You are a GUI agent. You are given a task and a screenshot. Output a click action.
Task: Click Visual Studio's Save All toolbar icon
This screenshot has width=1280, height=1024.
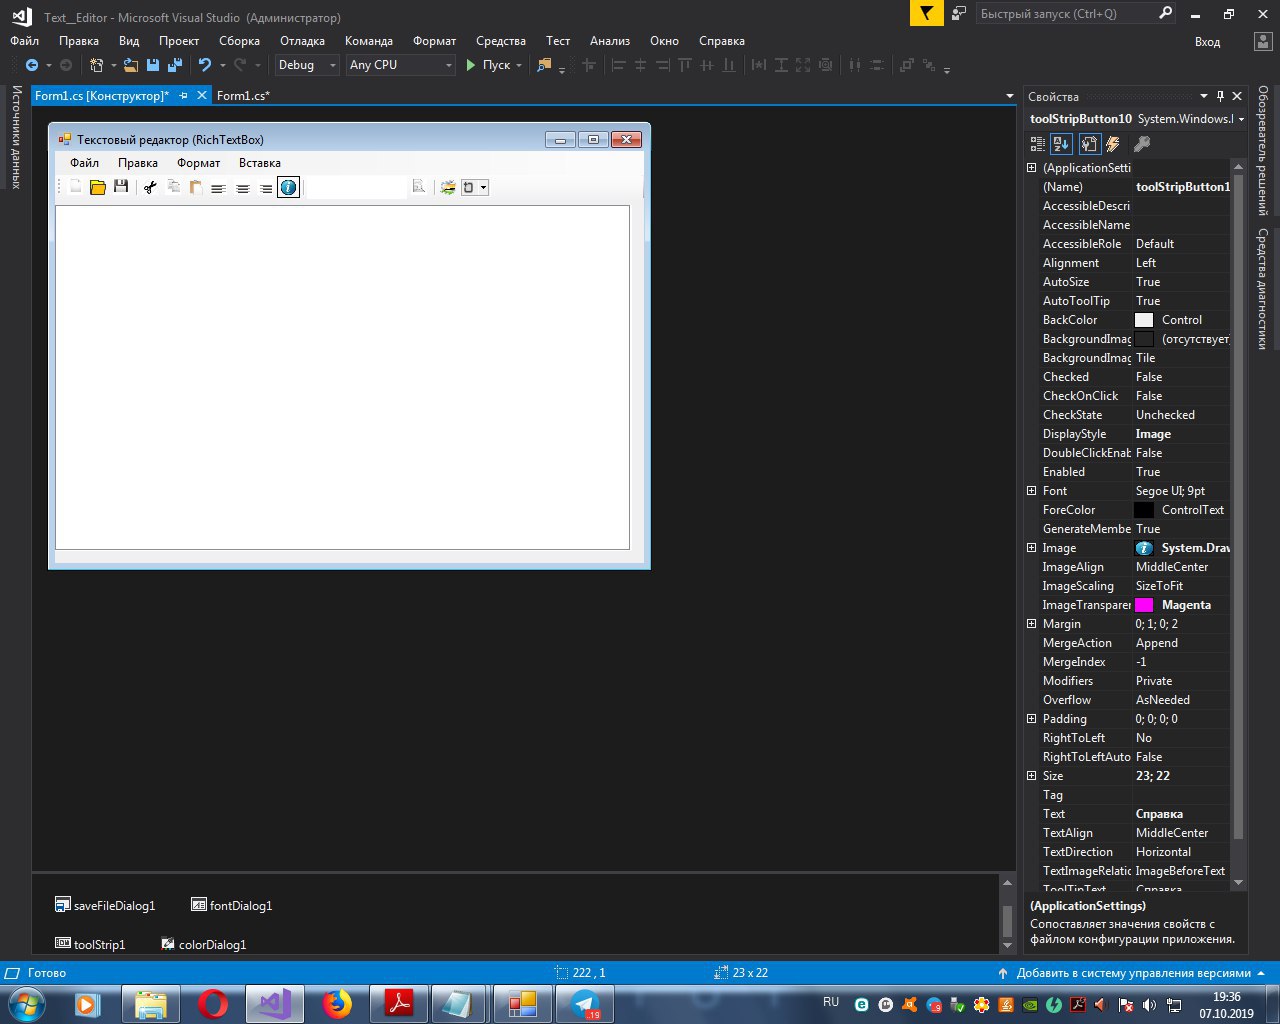[175, 65]
